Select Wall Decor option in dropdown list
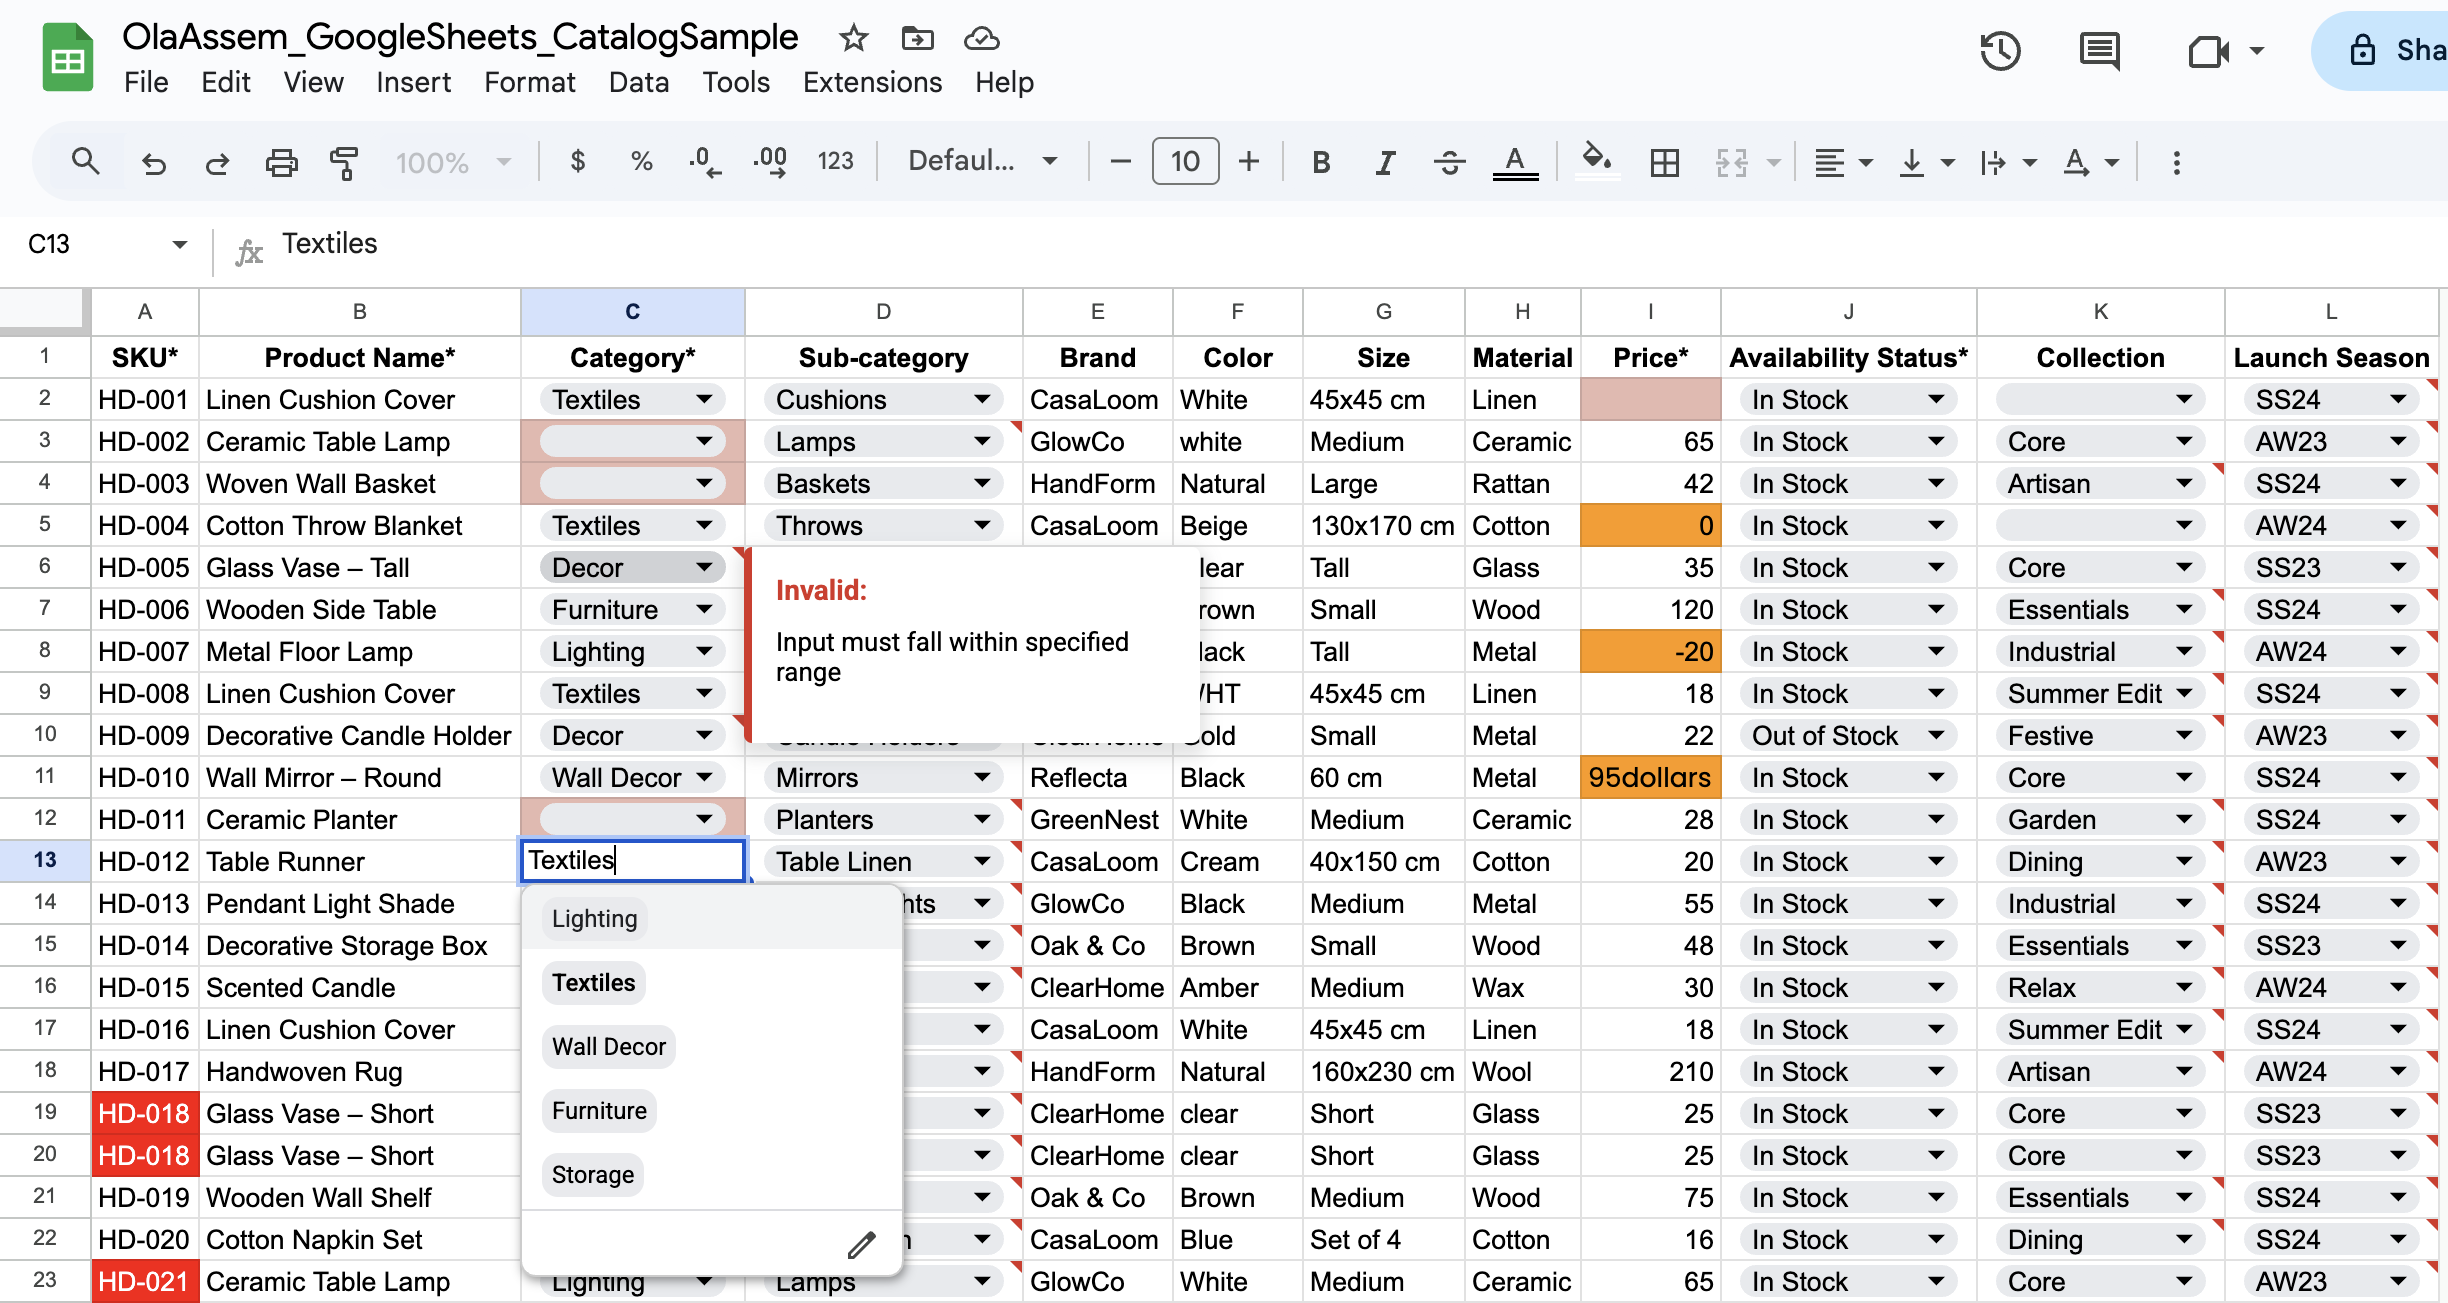 pyautogui.click(x=608, y=1047)
